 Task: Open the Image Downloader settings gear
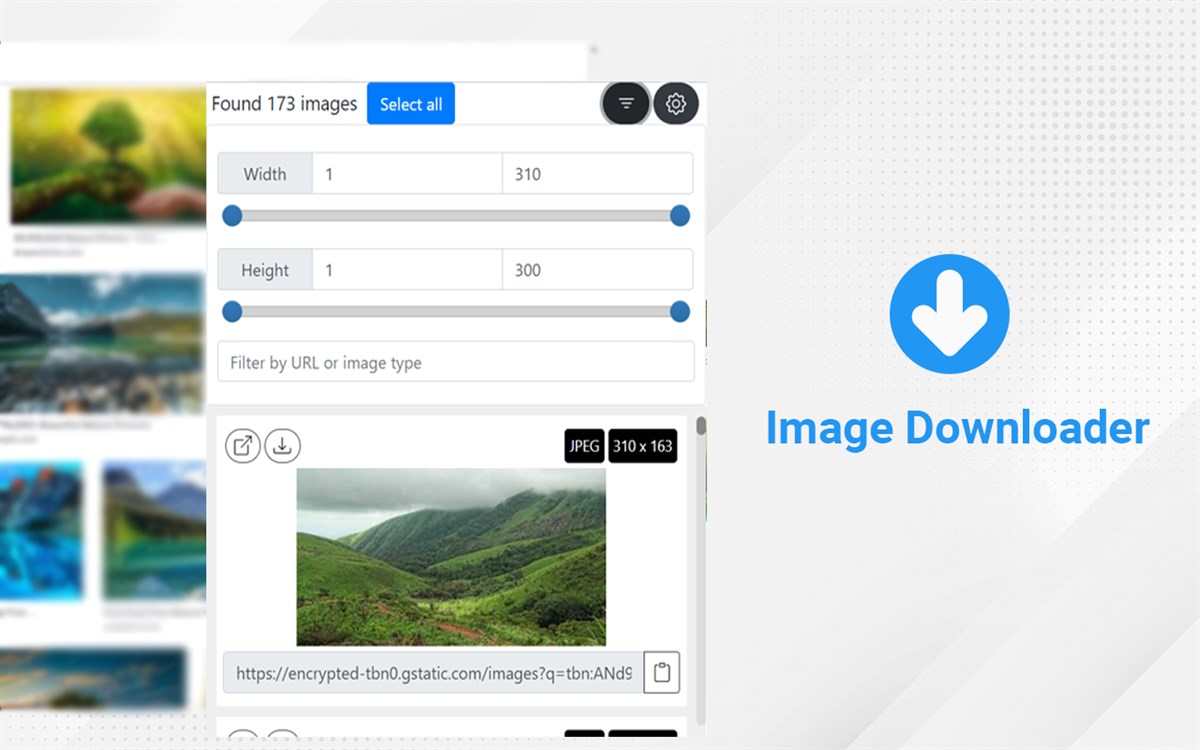coord(676,103)
